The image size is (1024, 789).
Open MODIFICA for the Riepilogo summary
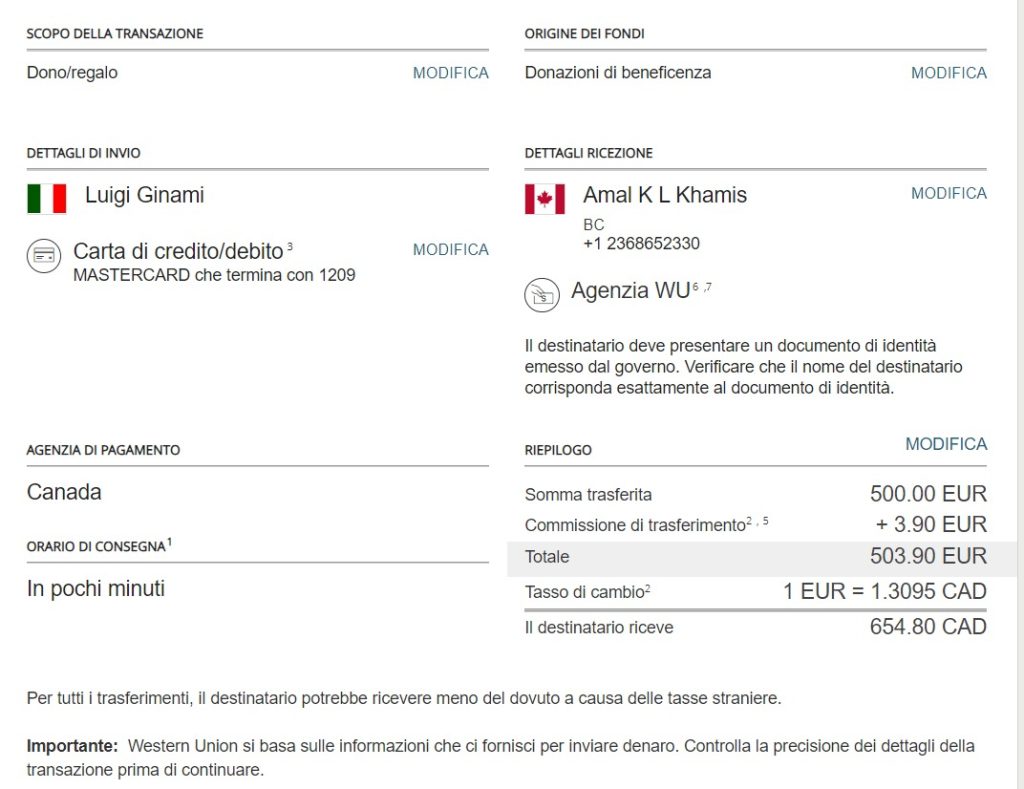pyautogui.click(x=946, y=444)
